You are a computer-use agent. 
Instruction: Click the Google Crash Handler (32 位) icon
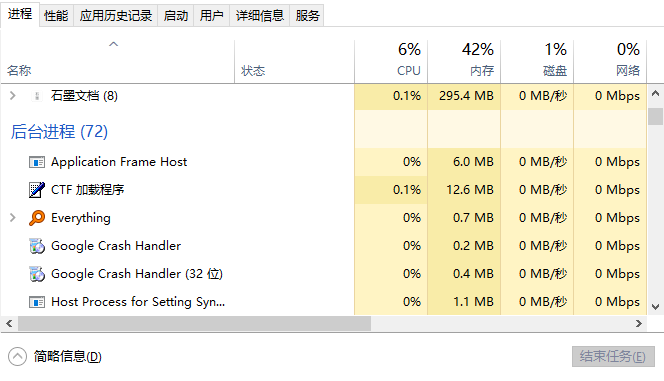click(x=37, y=274)
